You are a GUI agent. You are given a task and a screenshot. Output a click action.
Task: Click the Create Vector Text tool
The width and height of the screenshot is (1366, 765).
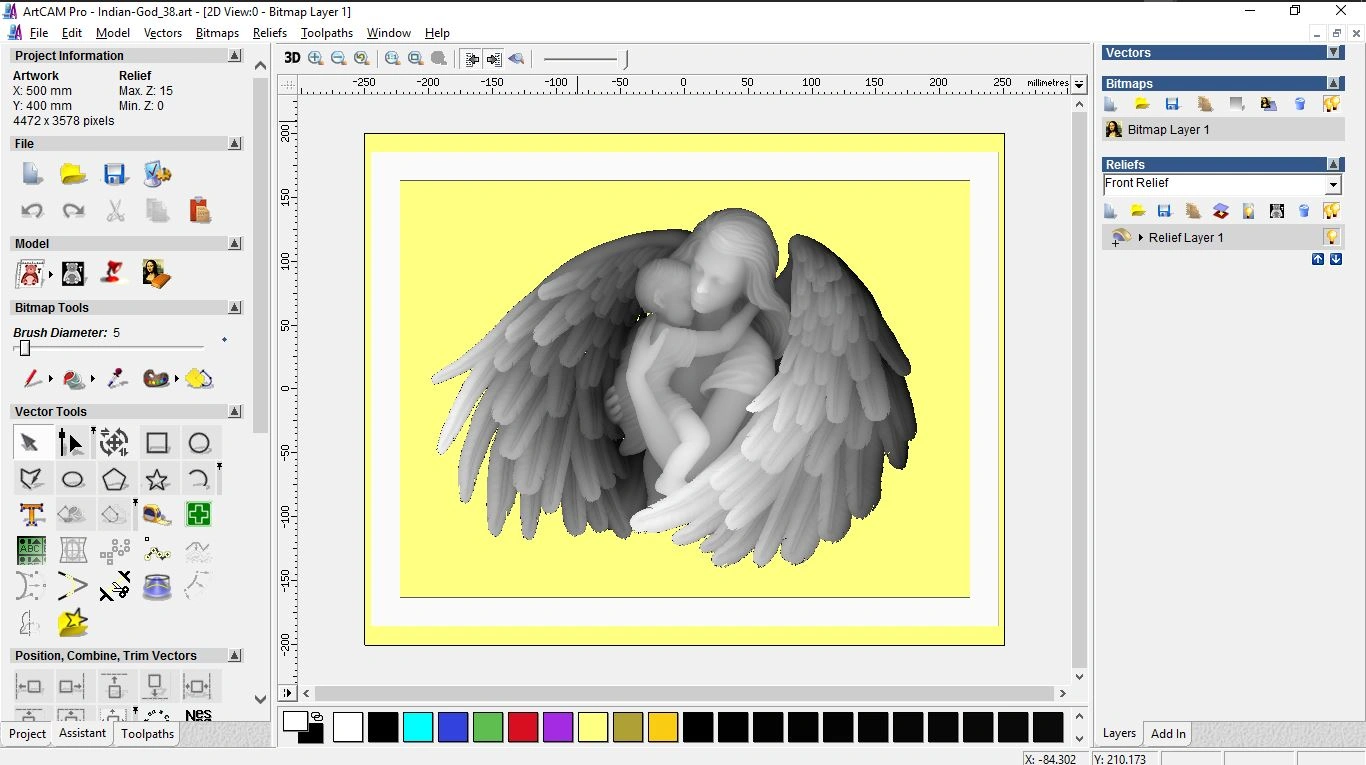[x=32, y=515]
